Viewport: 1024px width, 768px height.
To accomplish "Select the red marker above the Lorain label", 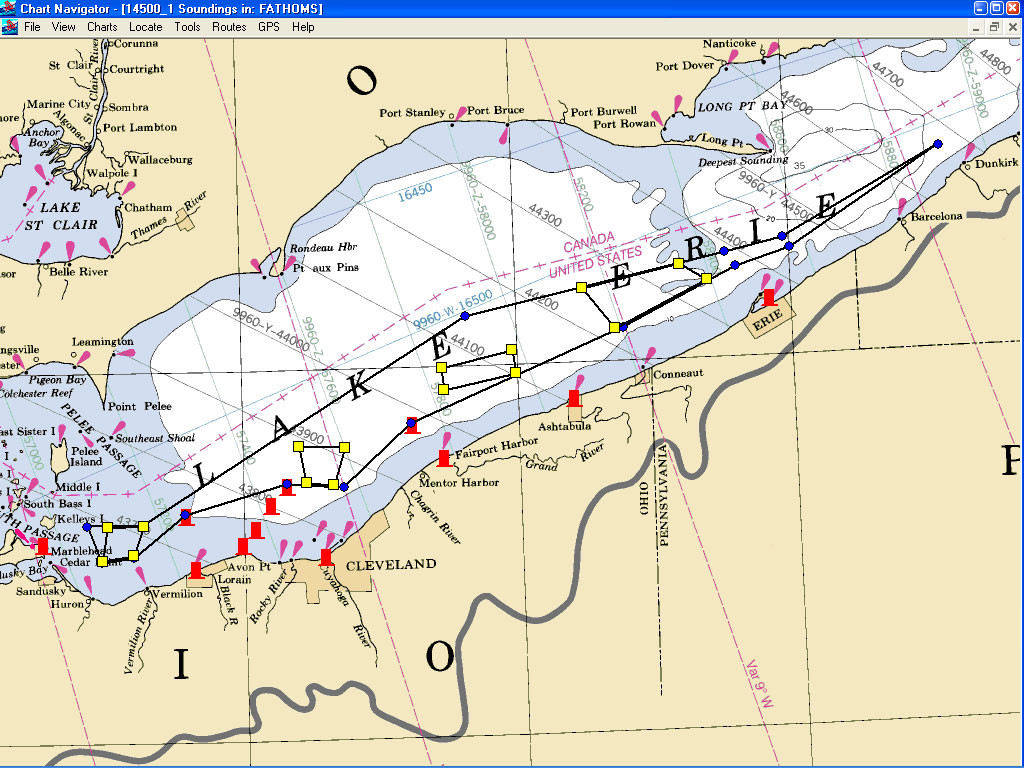I will (x=196, y=570).
